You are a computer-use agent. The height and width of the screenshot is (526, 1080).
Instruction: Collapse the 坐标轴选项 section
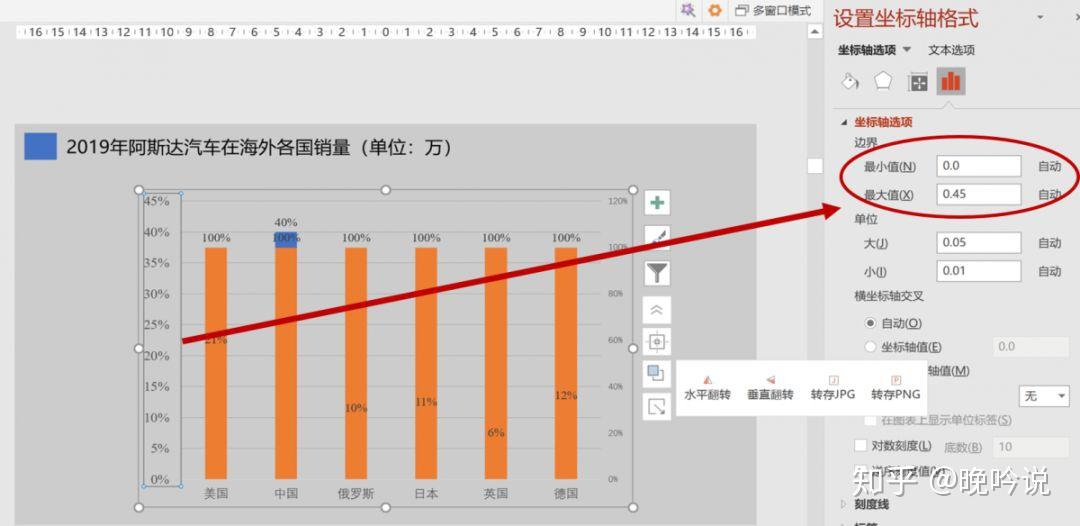click(x=844, y=123)
